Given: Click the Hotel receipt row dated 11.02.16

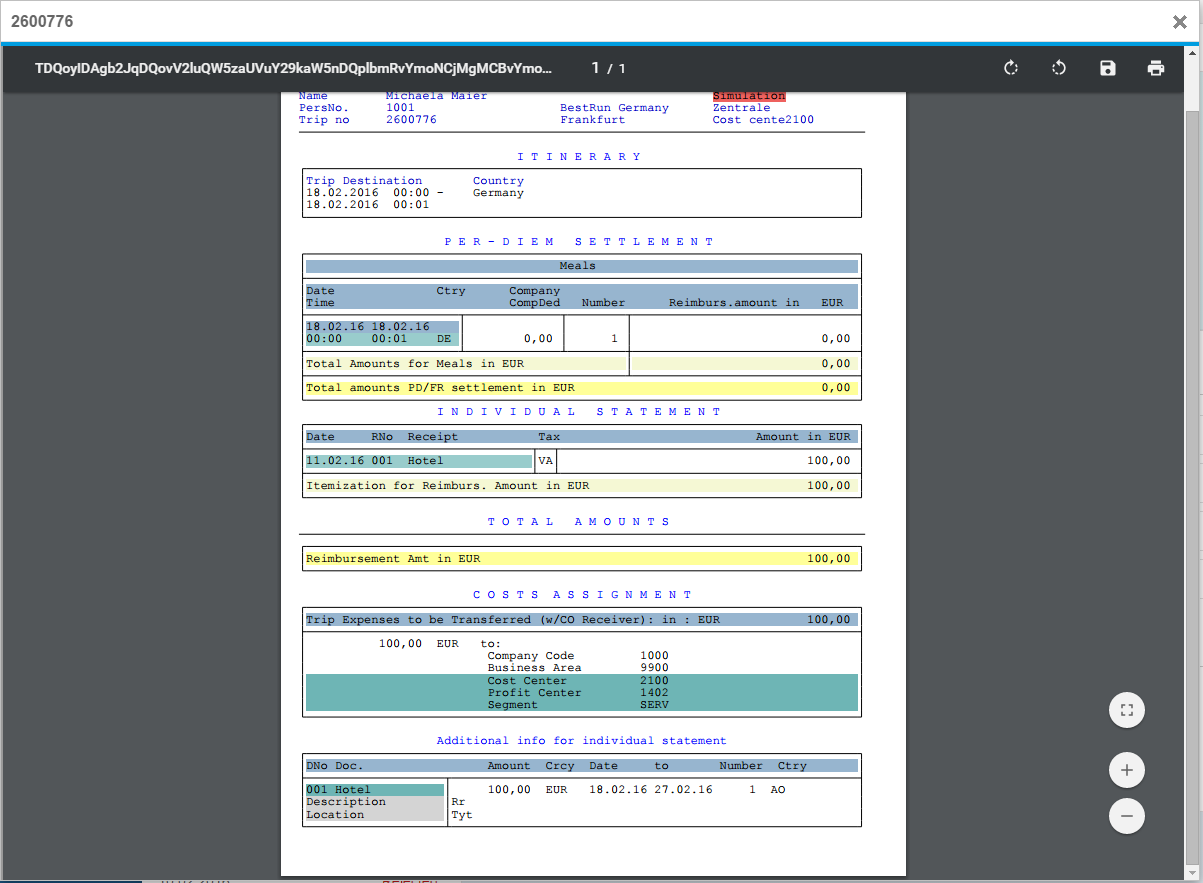Looking at the screenshot, I should (x=420, y=460).
